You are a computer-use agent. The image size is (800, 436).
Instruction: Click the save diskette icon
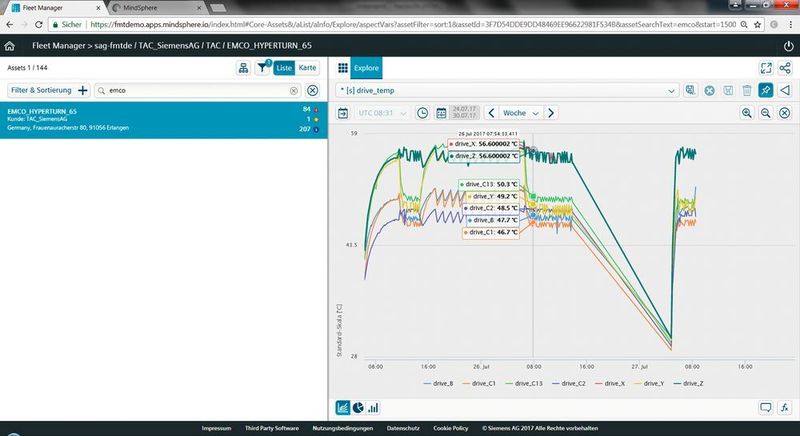click(728, 90)
